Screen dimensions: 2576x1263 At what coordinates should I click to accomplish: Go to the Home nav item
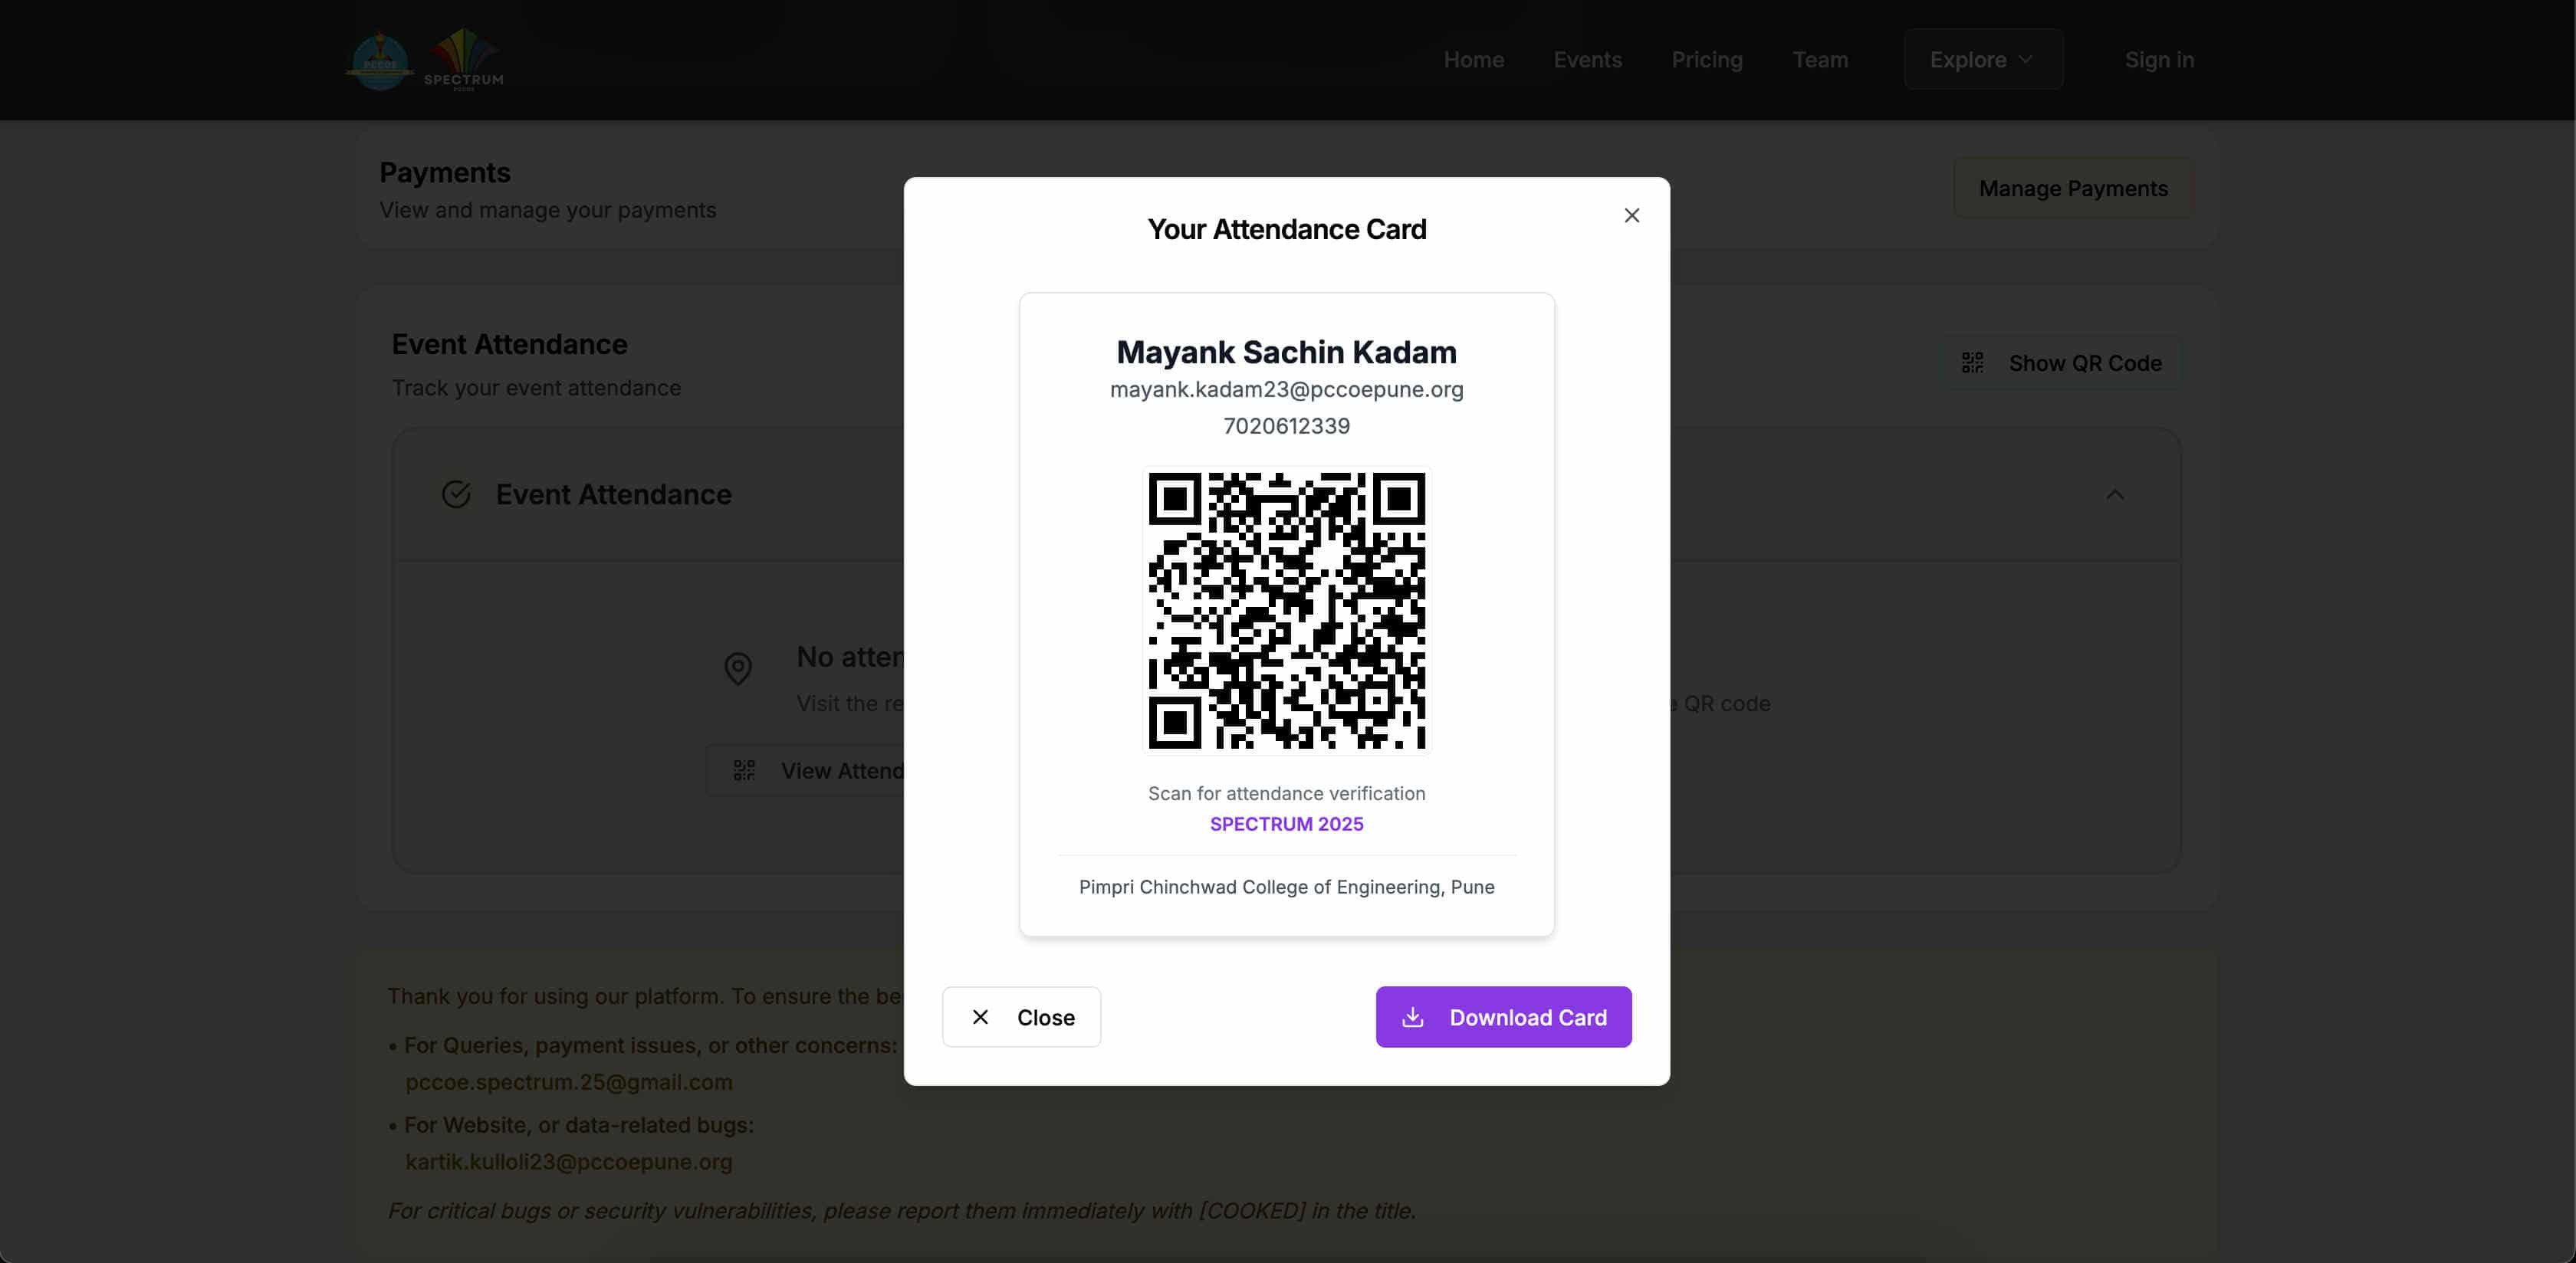coord(1473,60)
